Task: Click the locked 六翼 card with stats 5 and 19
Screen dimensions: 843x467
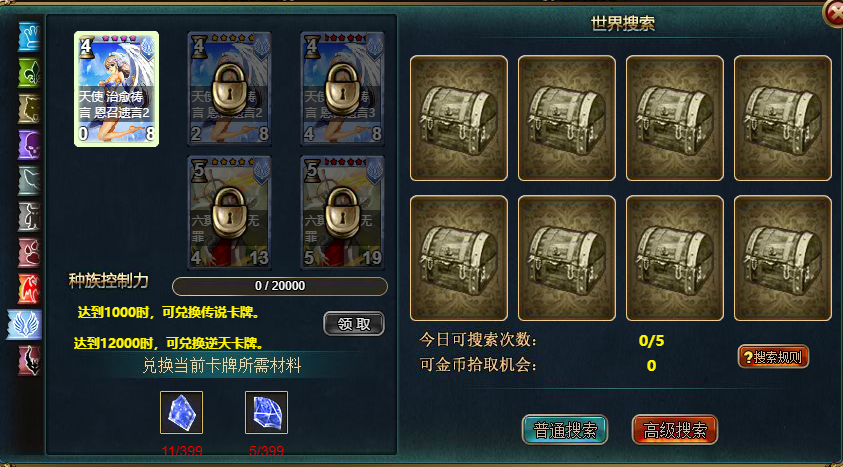Action: pyautogui.click(x=342, y=213)
